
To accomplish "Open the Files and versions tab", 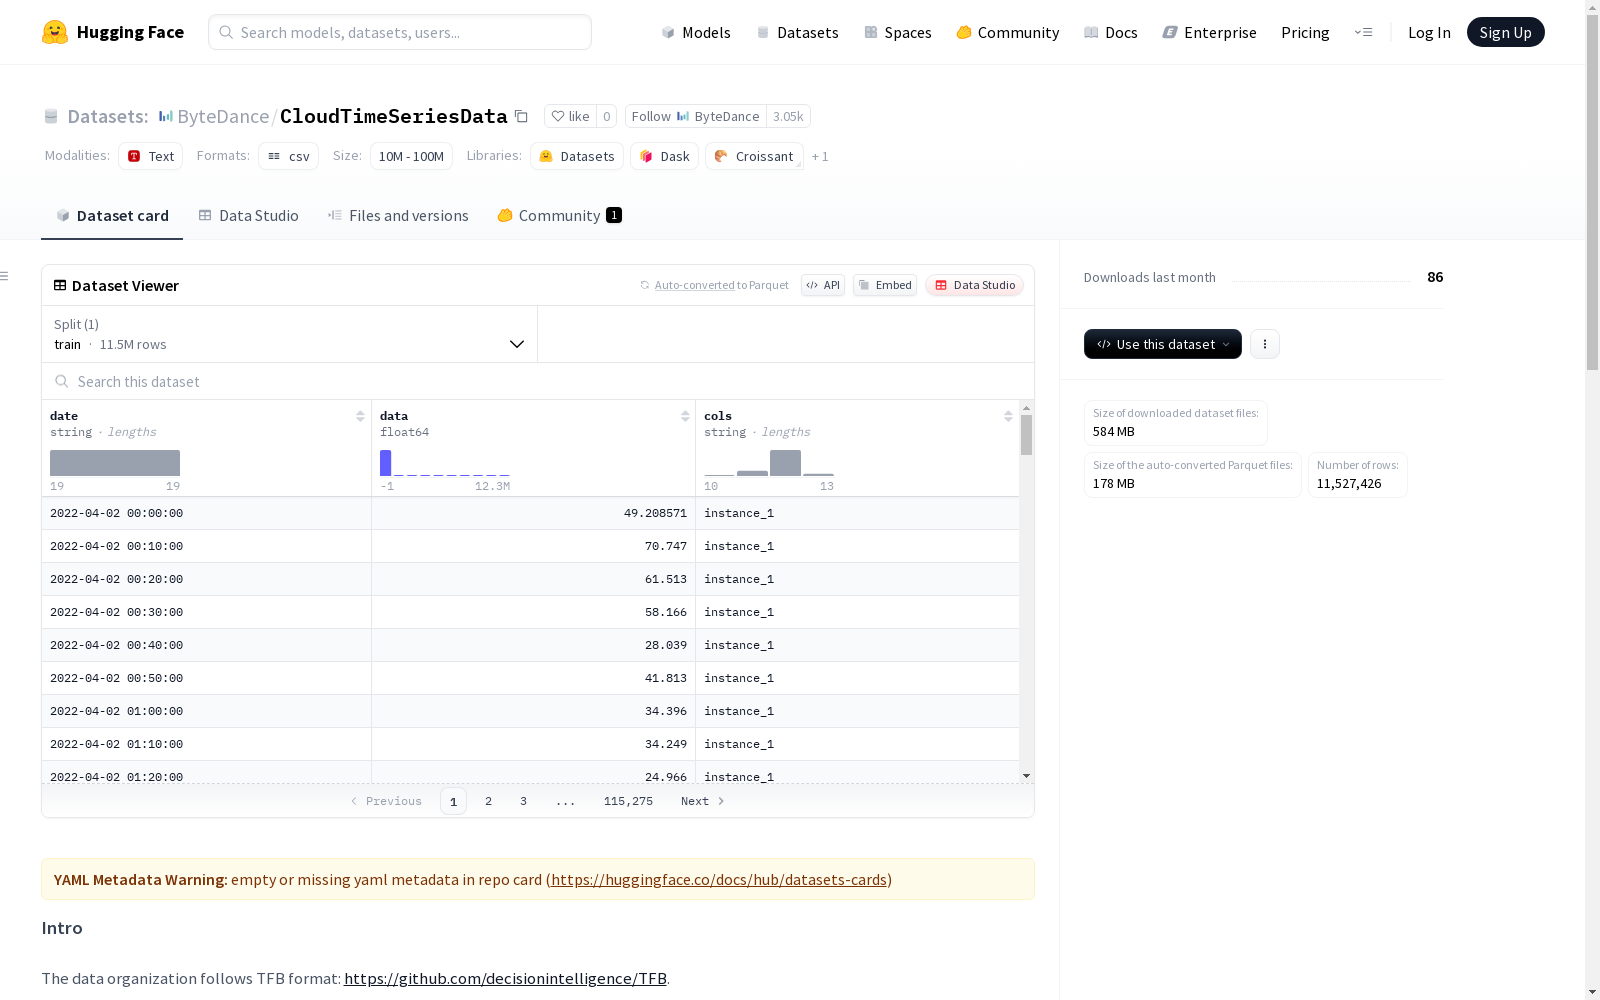I will tap(398, 216).
